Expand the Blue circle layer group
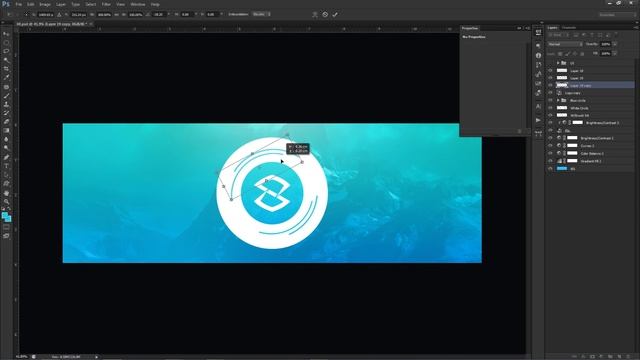Image resolution: width=640 pixels, height=360 pixels. coord(558,100)
